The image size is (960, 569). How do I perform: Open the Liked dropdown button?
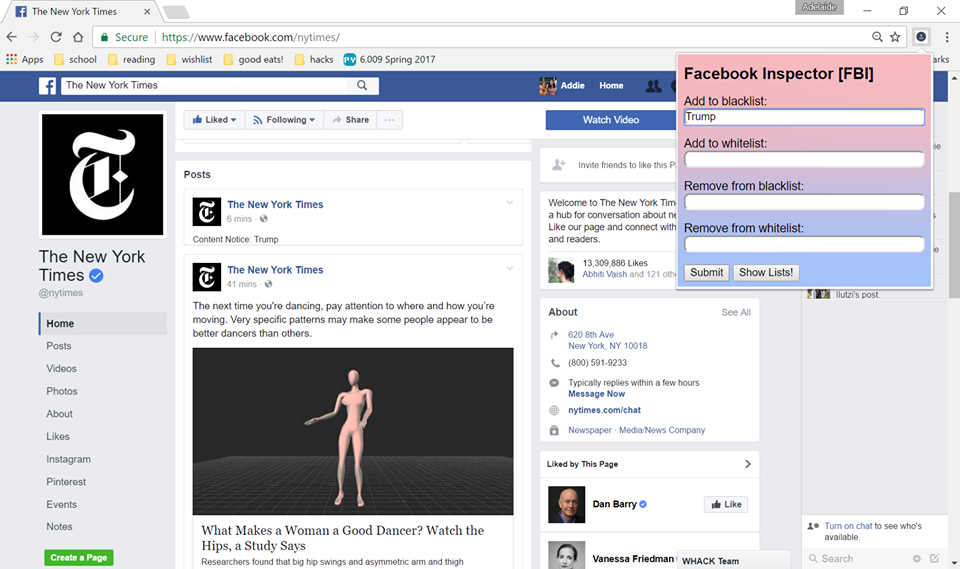pos(214,120)
